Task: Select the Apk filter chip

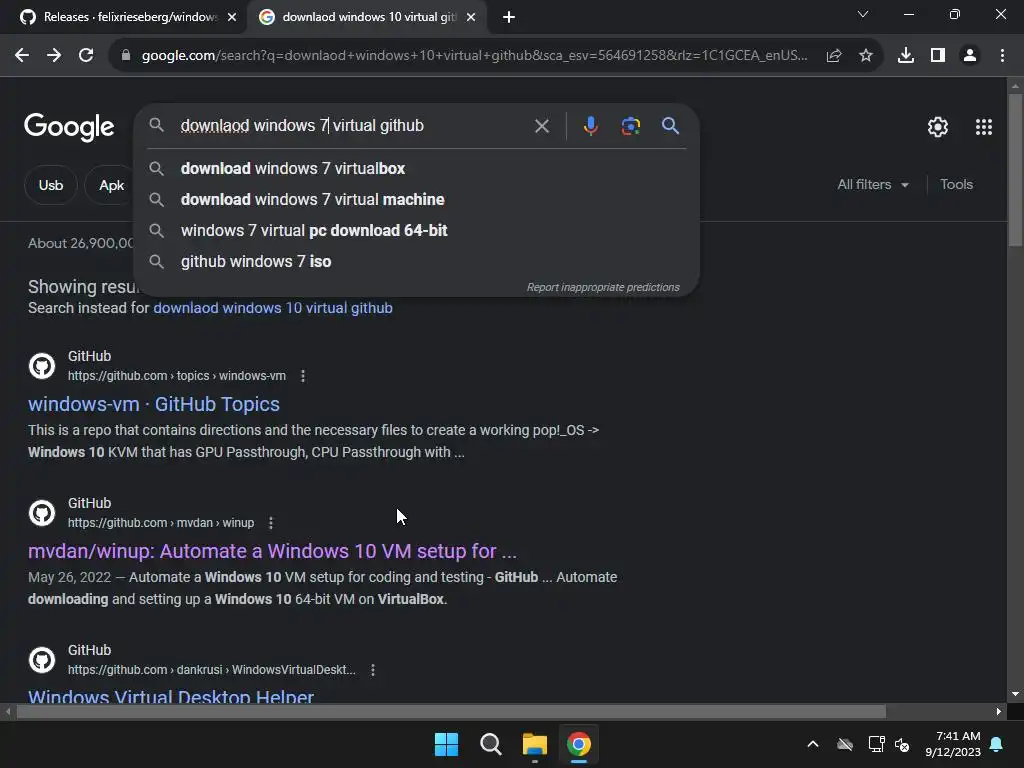Action: coord(112,185)
